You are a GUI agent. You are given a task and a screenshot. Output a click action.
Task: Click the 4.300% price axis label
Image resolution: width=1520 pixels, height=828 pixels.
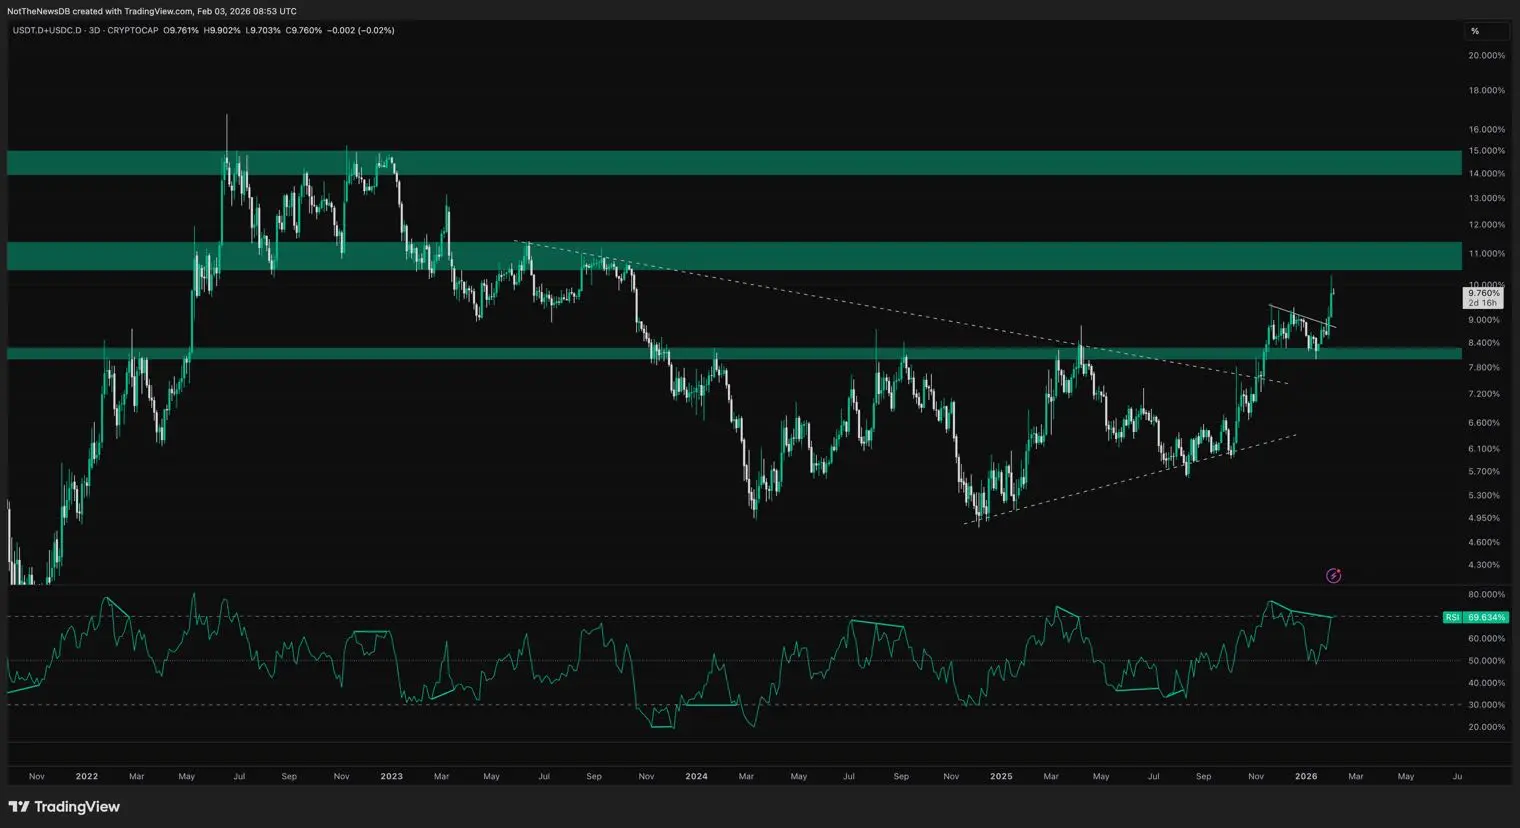(x=1484, y=565)
